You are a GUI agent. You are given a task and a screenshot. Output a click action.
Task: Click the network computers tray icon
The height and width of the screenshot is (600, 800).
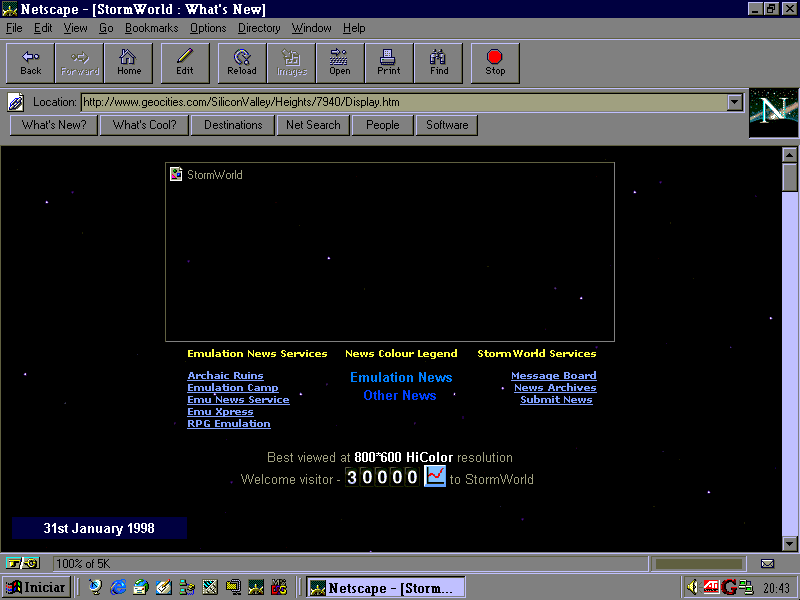point(745,587)
